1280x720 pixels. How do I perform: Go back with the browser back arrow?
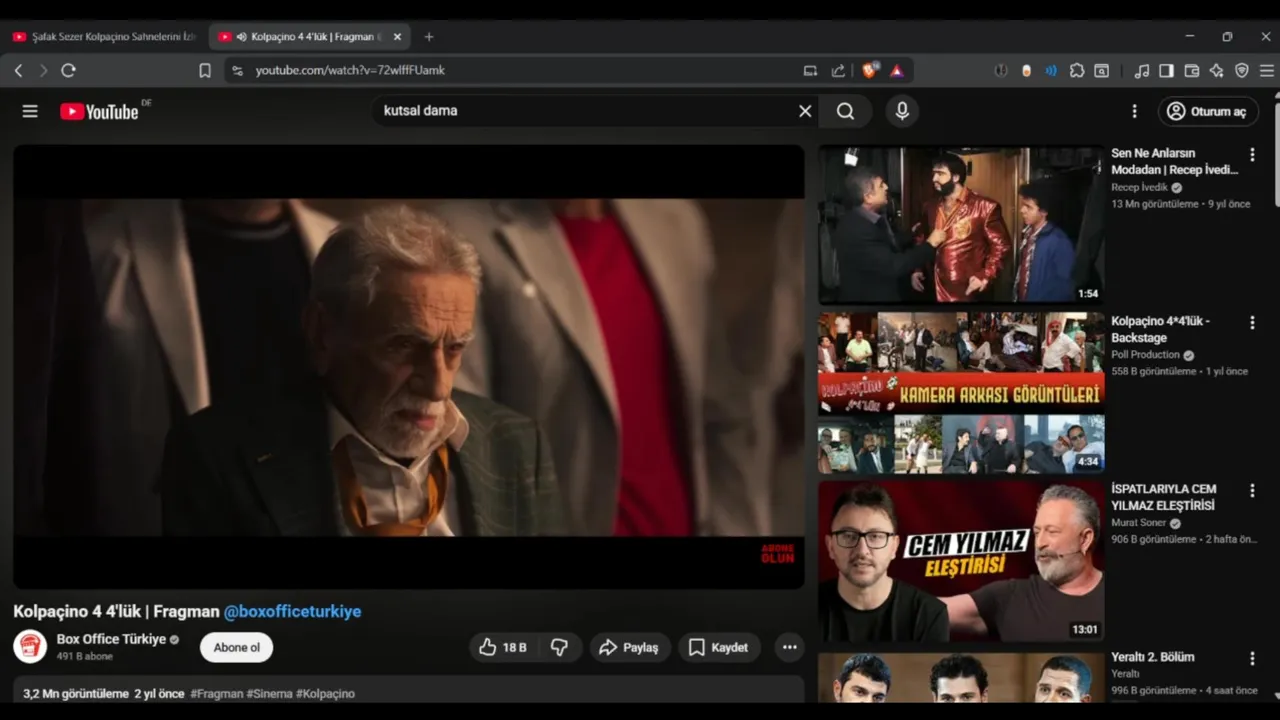tap(18, 71)
